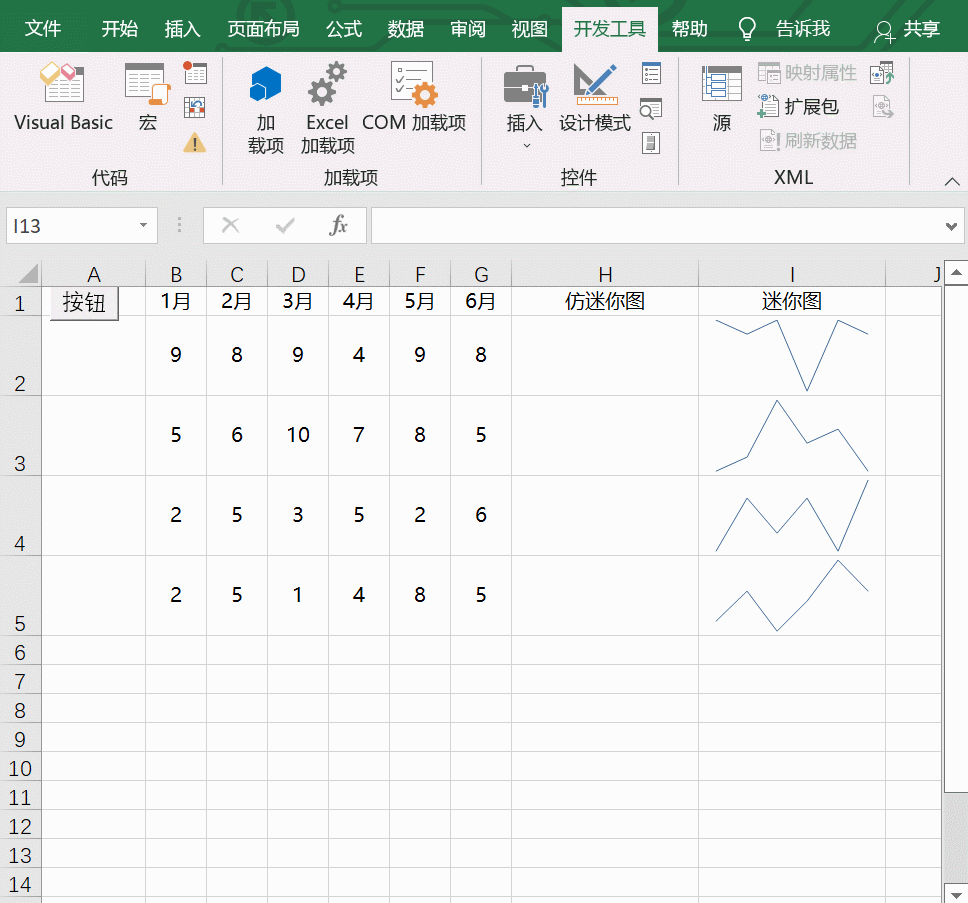
Task: Select column H header
Action: click(x=605, y=273)
